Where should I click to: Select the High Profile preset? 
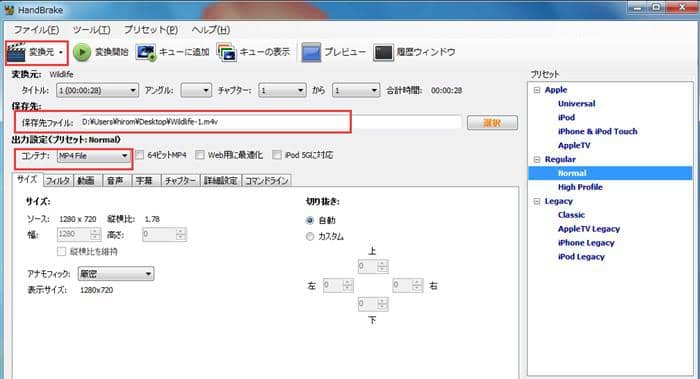tap(580, 187)
